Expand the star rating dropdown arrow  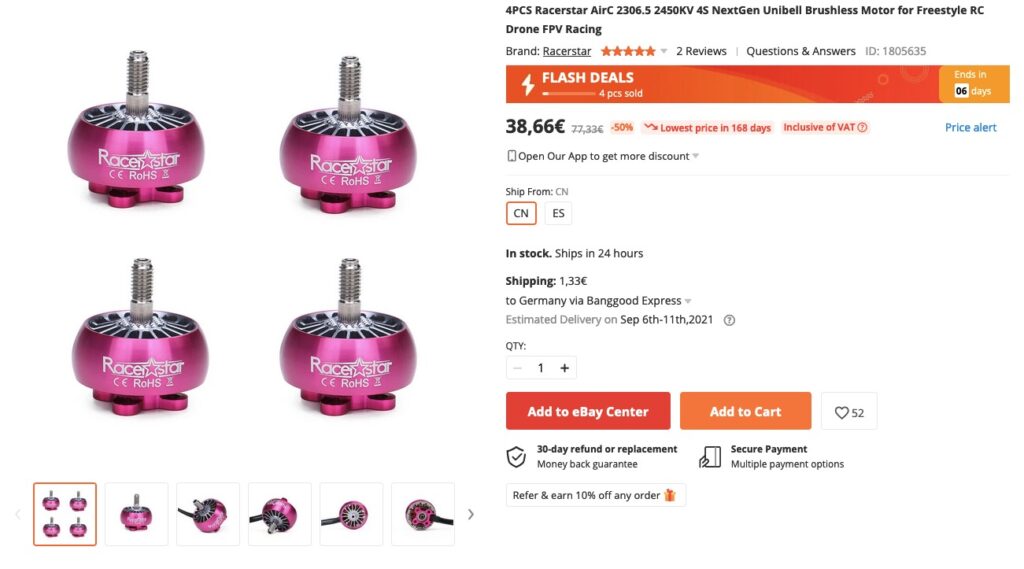(664, 51)
